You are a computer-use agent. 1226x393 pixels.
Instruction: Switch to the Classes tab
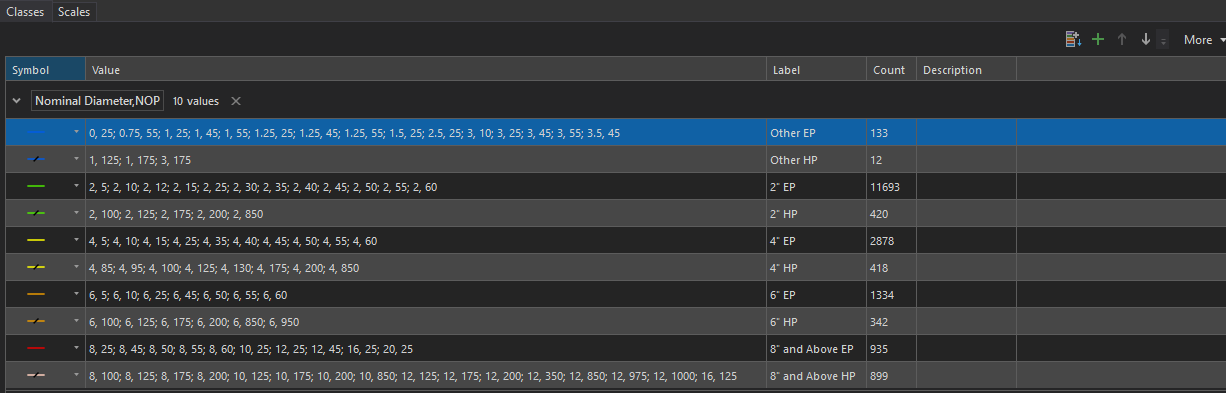pyautogui.click(x=25, y=11)
